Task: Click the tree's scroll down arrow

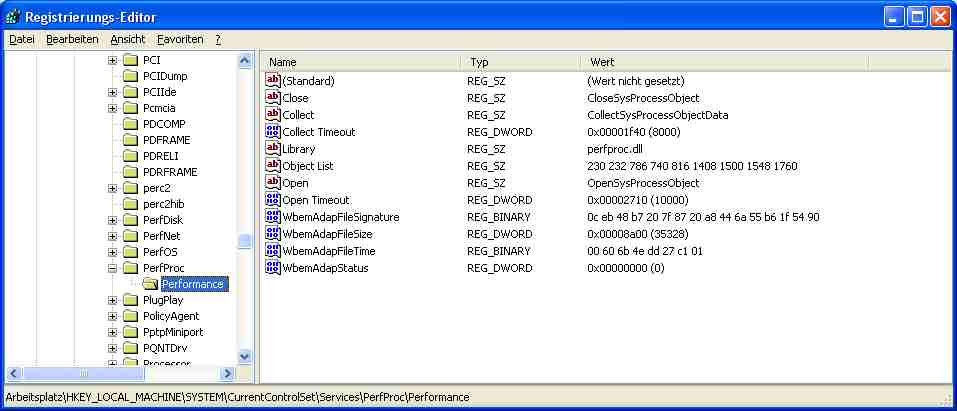Action: click(245, 356)
